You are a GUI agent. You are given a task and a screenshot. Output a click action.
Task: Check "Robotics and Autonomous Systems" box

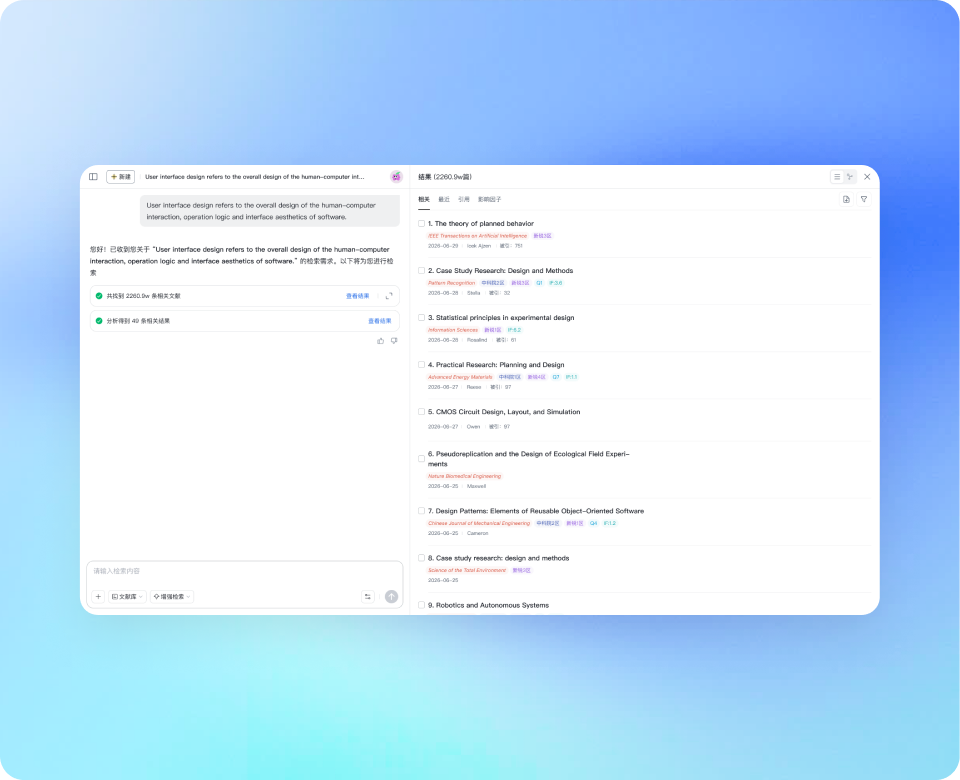421,605
